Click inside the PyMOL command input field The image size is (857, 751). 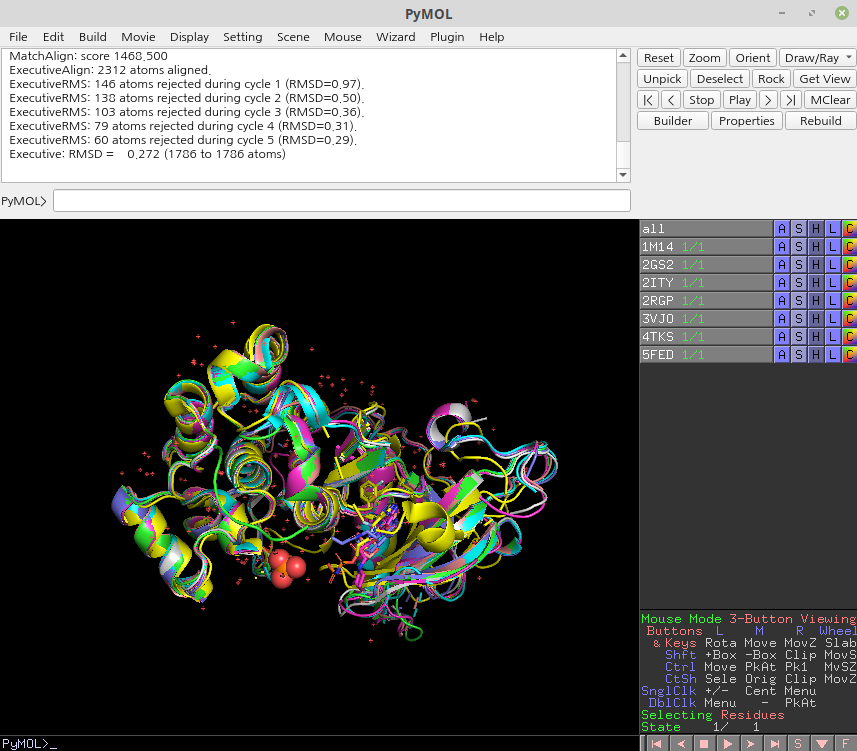(x=340, y=200)
